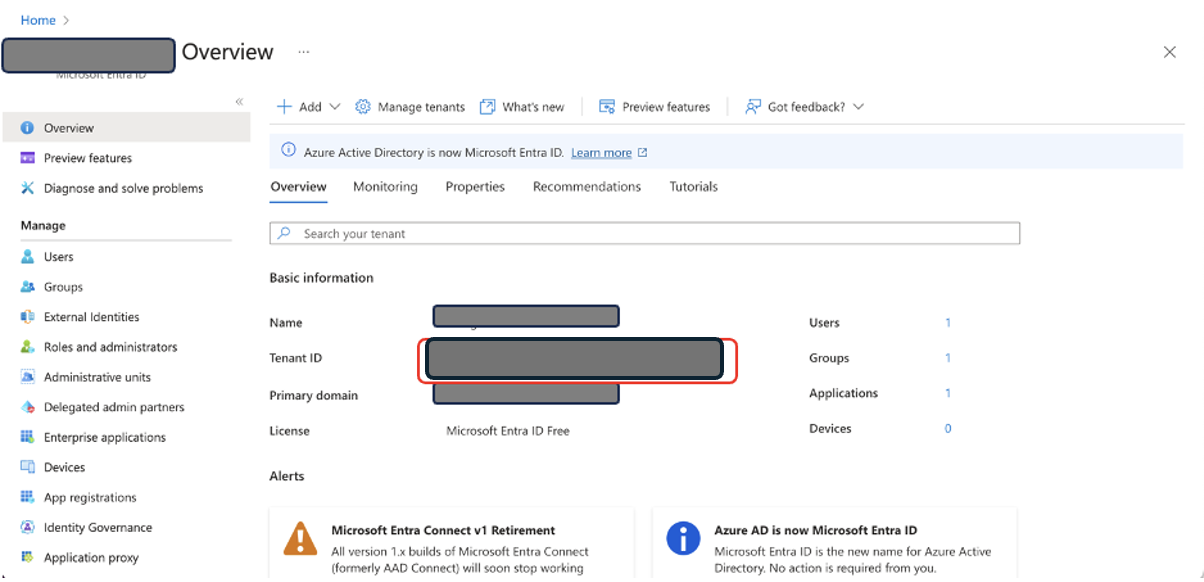Image resolution: width=1204 pixels, height=582 pixels.
Task: View the Groups count link
Action: pos(947,357)
